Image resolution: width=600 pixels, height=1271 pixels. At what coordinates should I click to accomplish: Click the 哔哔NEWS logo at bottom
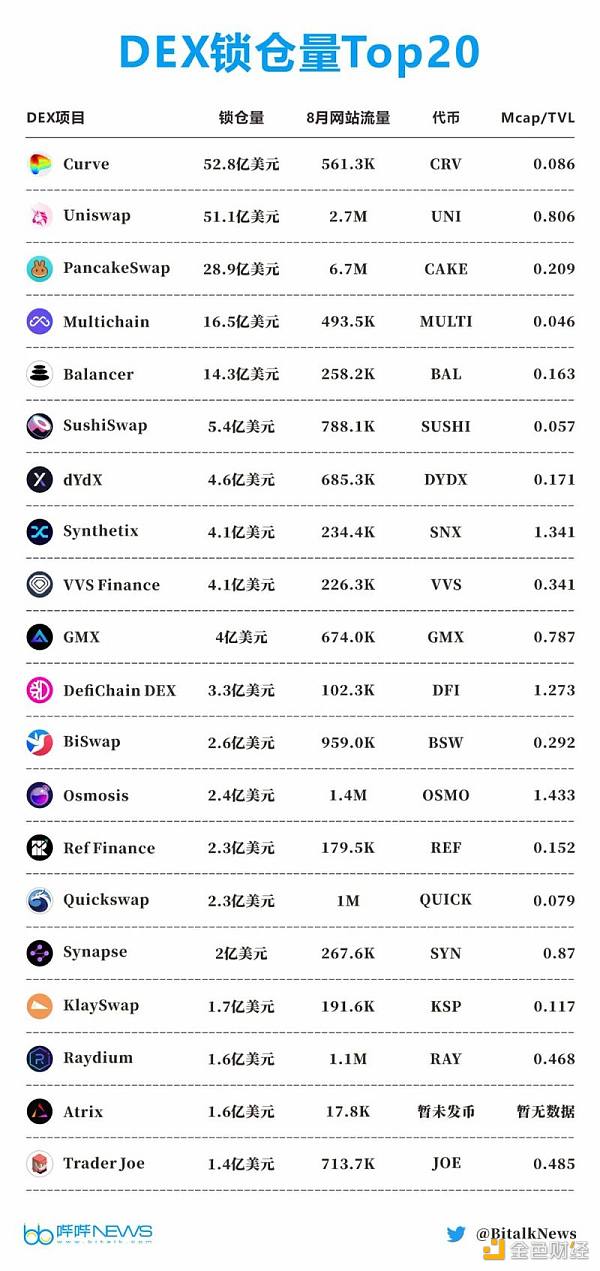click(88, 1233)
